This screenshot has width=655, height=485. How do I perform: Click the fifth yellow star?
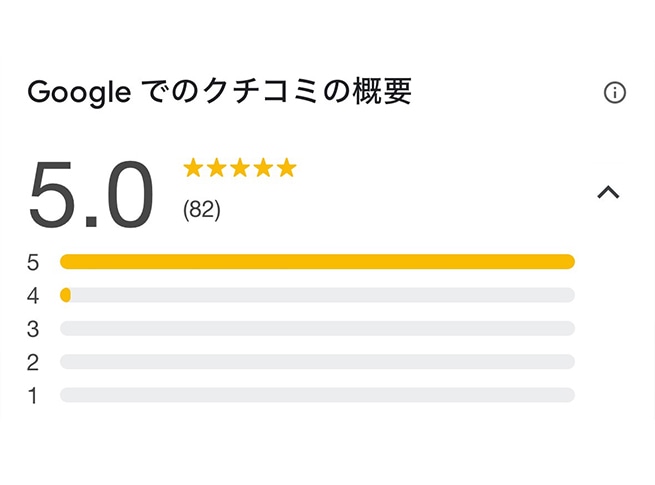point(287,168)
